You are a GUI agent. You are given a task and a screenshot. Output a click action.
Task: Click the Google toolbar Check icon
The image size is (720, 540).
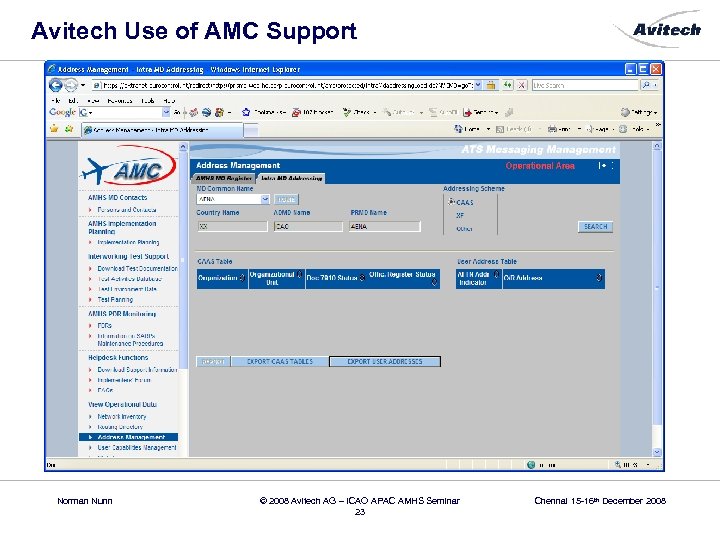[x=347, y=112]
